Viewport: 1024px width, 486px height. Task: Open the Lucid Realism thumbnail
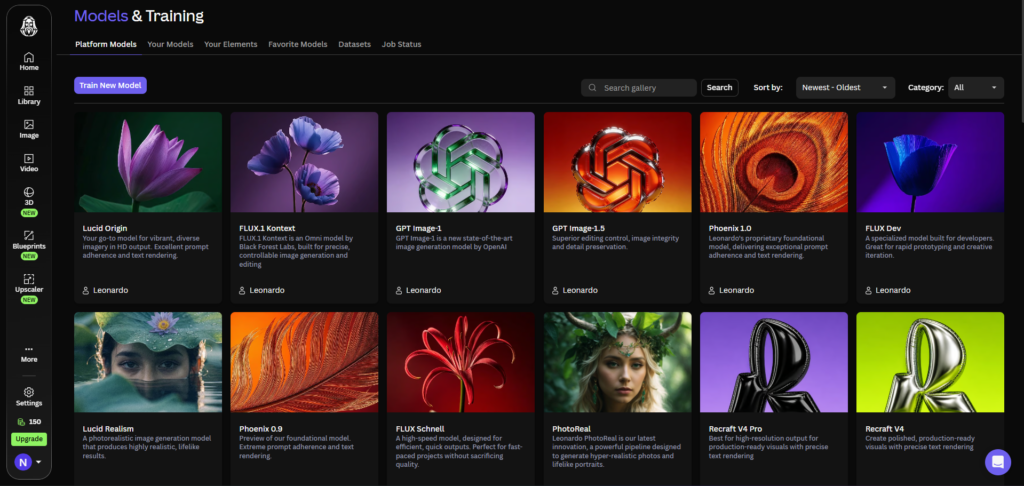pyautogui.click(x=148, y=362)
